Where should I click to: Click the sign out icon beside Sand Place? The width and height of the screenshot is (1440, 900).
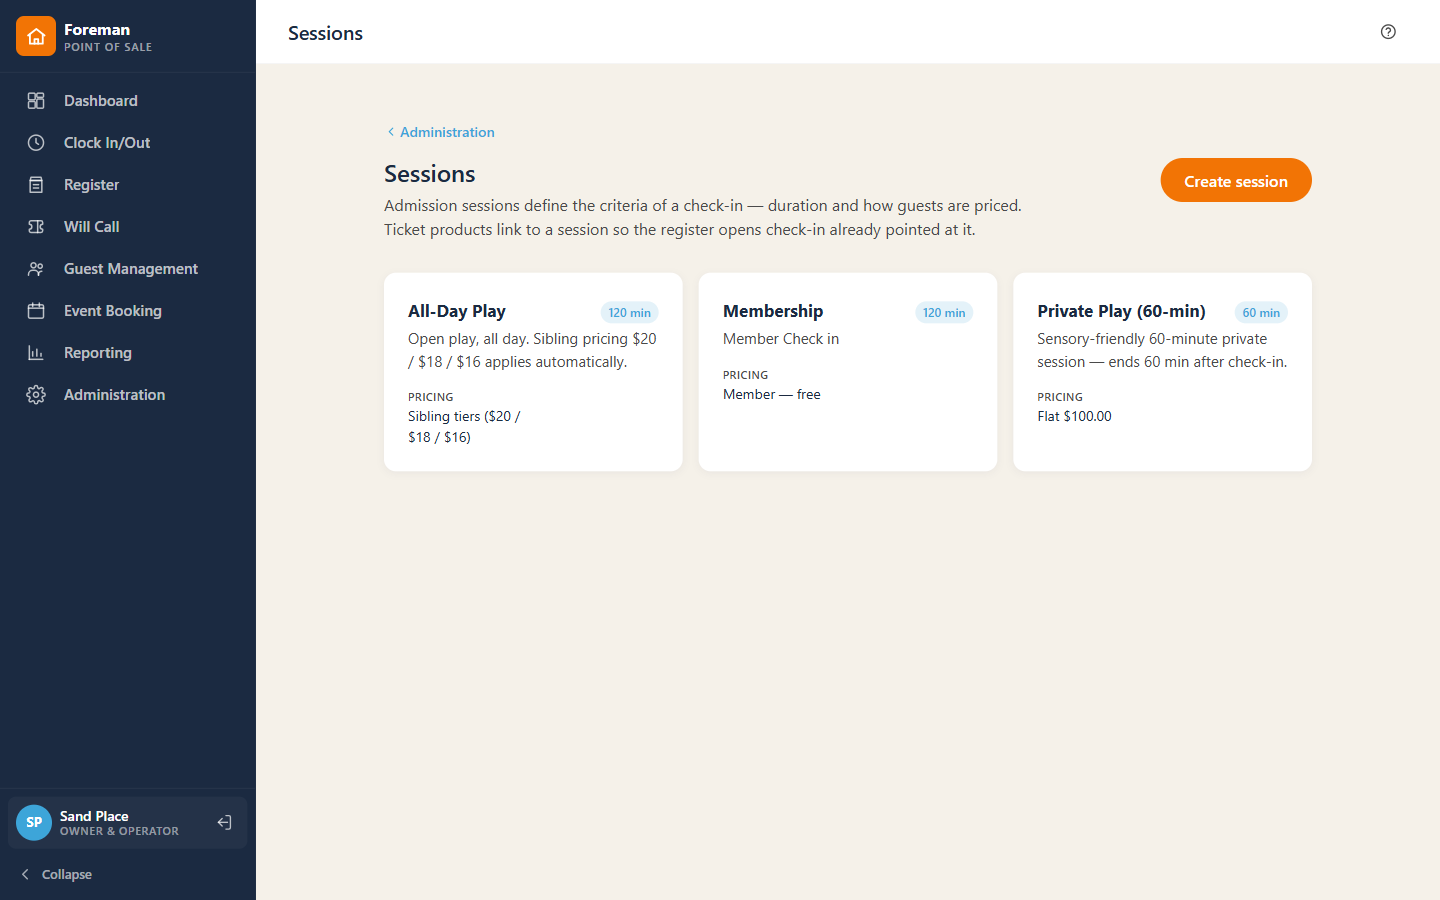225,822
